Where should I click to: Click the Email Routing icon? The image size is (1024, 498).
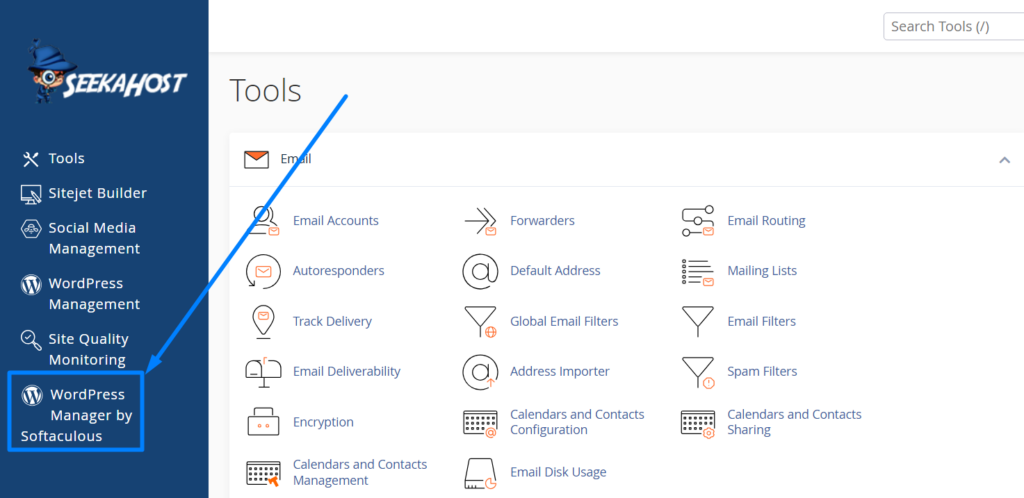697,221
